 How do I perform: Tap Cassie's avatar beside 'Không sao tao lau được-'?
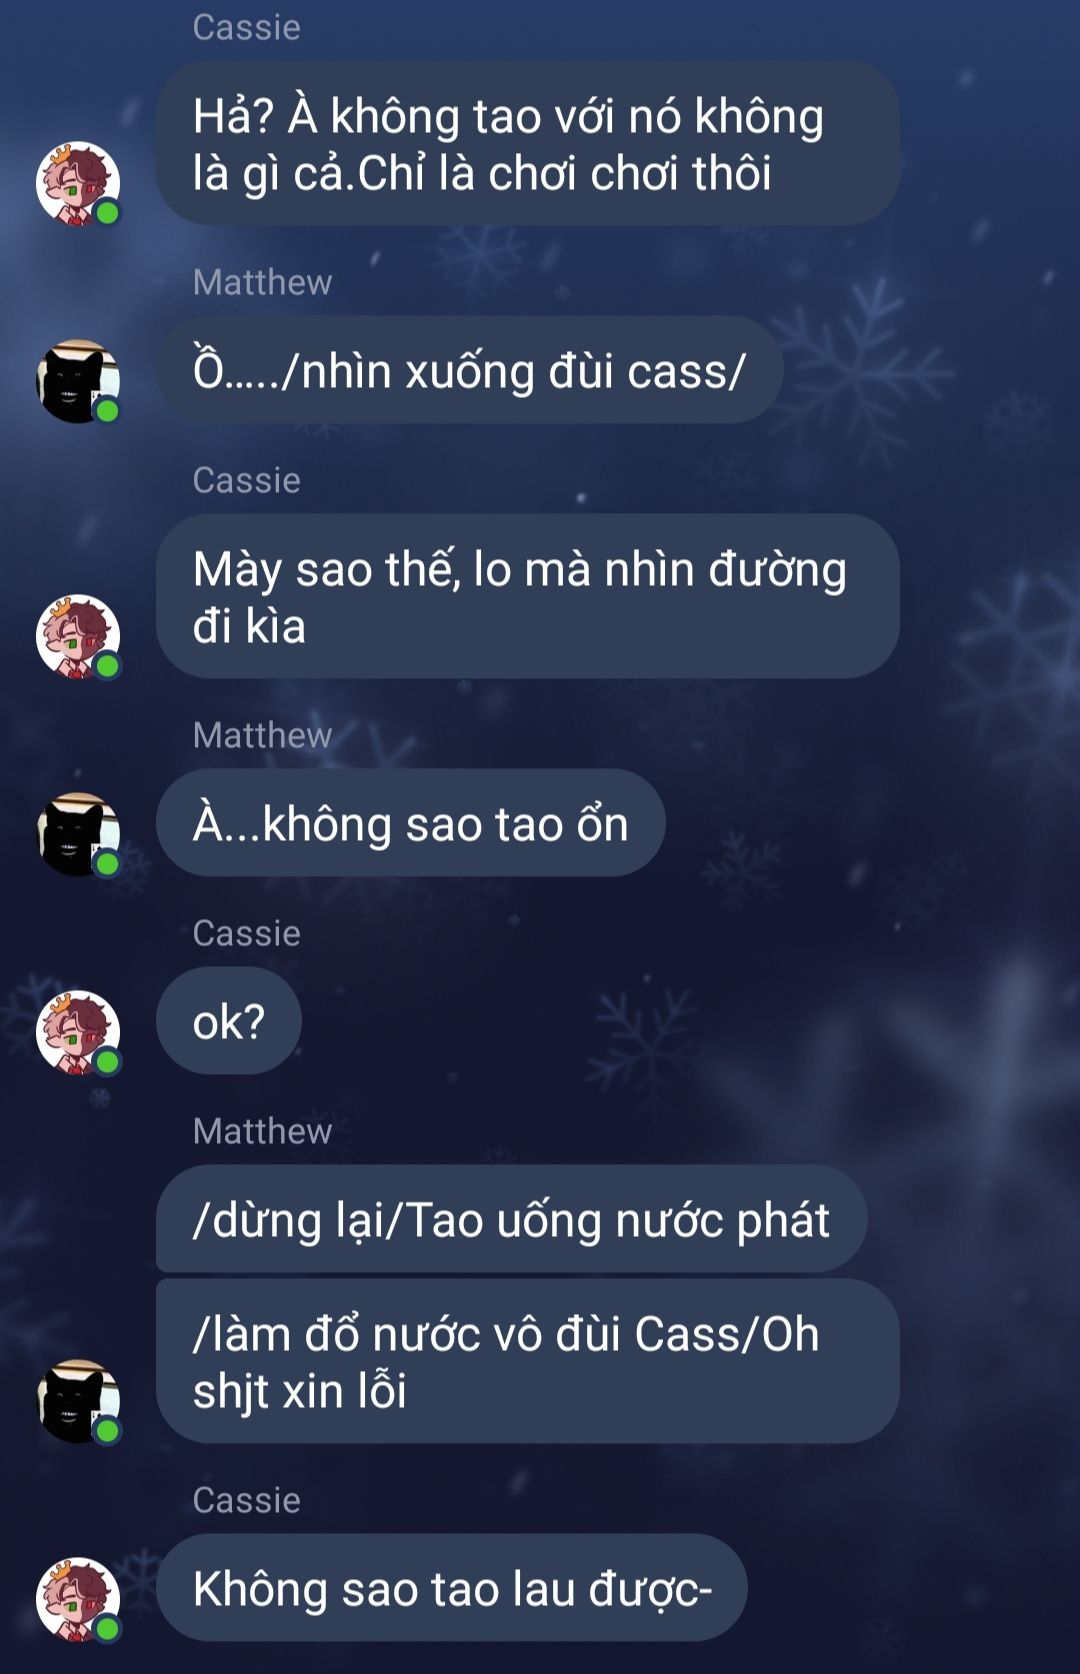coord(78,1599)
